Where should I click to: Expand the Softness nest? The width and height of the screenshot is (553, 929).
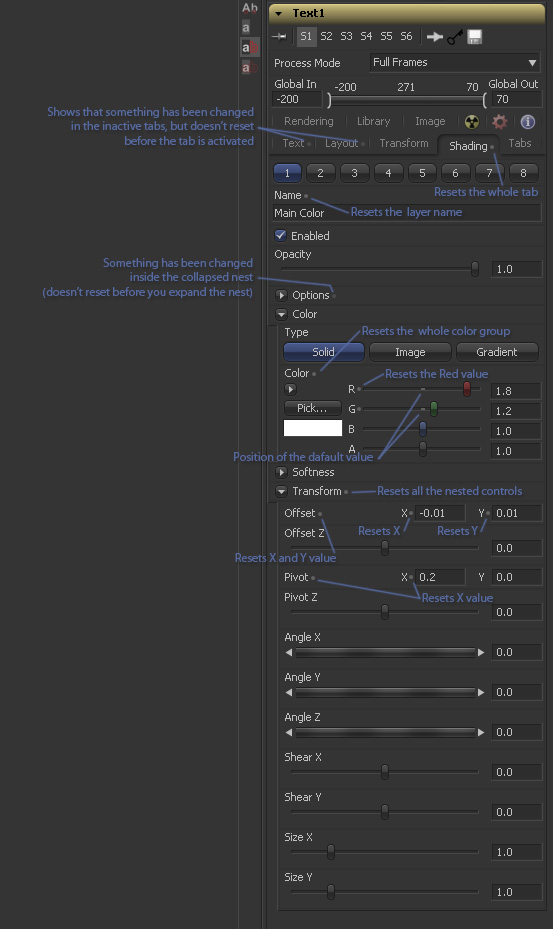tap(282, 472)
